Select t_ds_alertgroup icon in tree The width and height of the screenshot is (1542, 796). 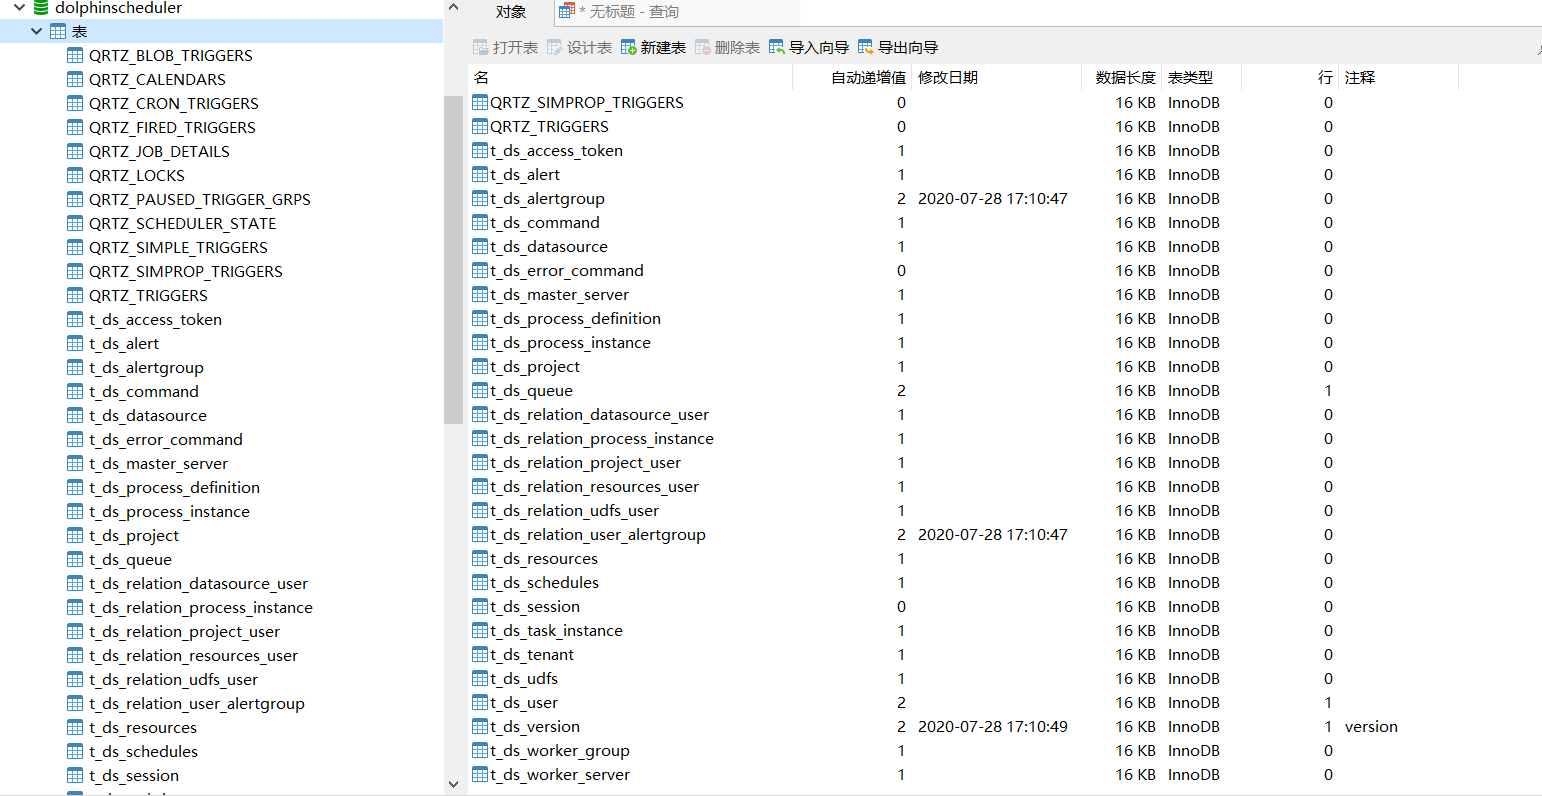pyautogui.click(x=75, y=367)
